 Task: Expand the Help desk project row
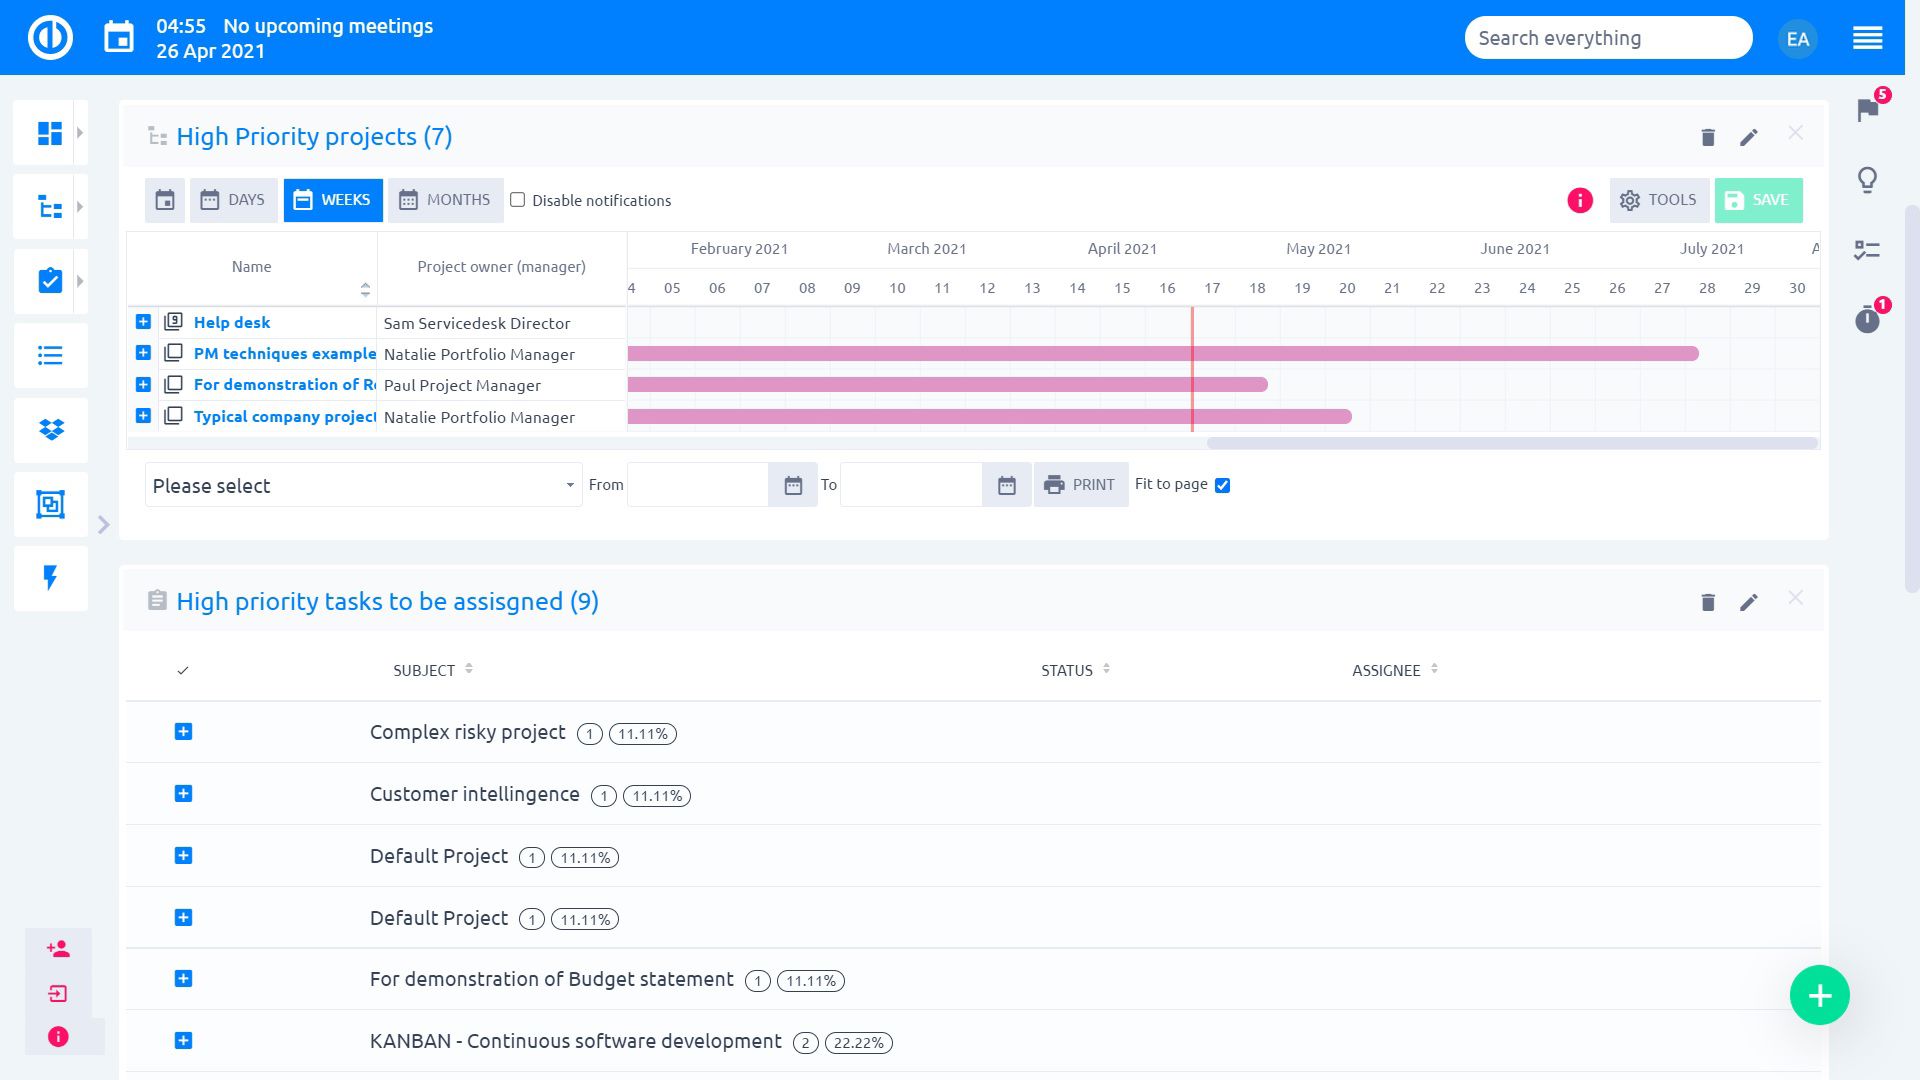pos(143,322)
